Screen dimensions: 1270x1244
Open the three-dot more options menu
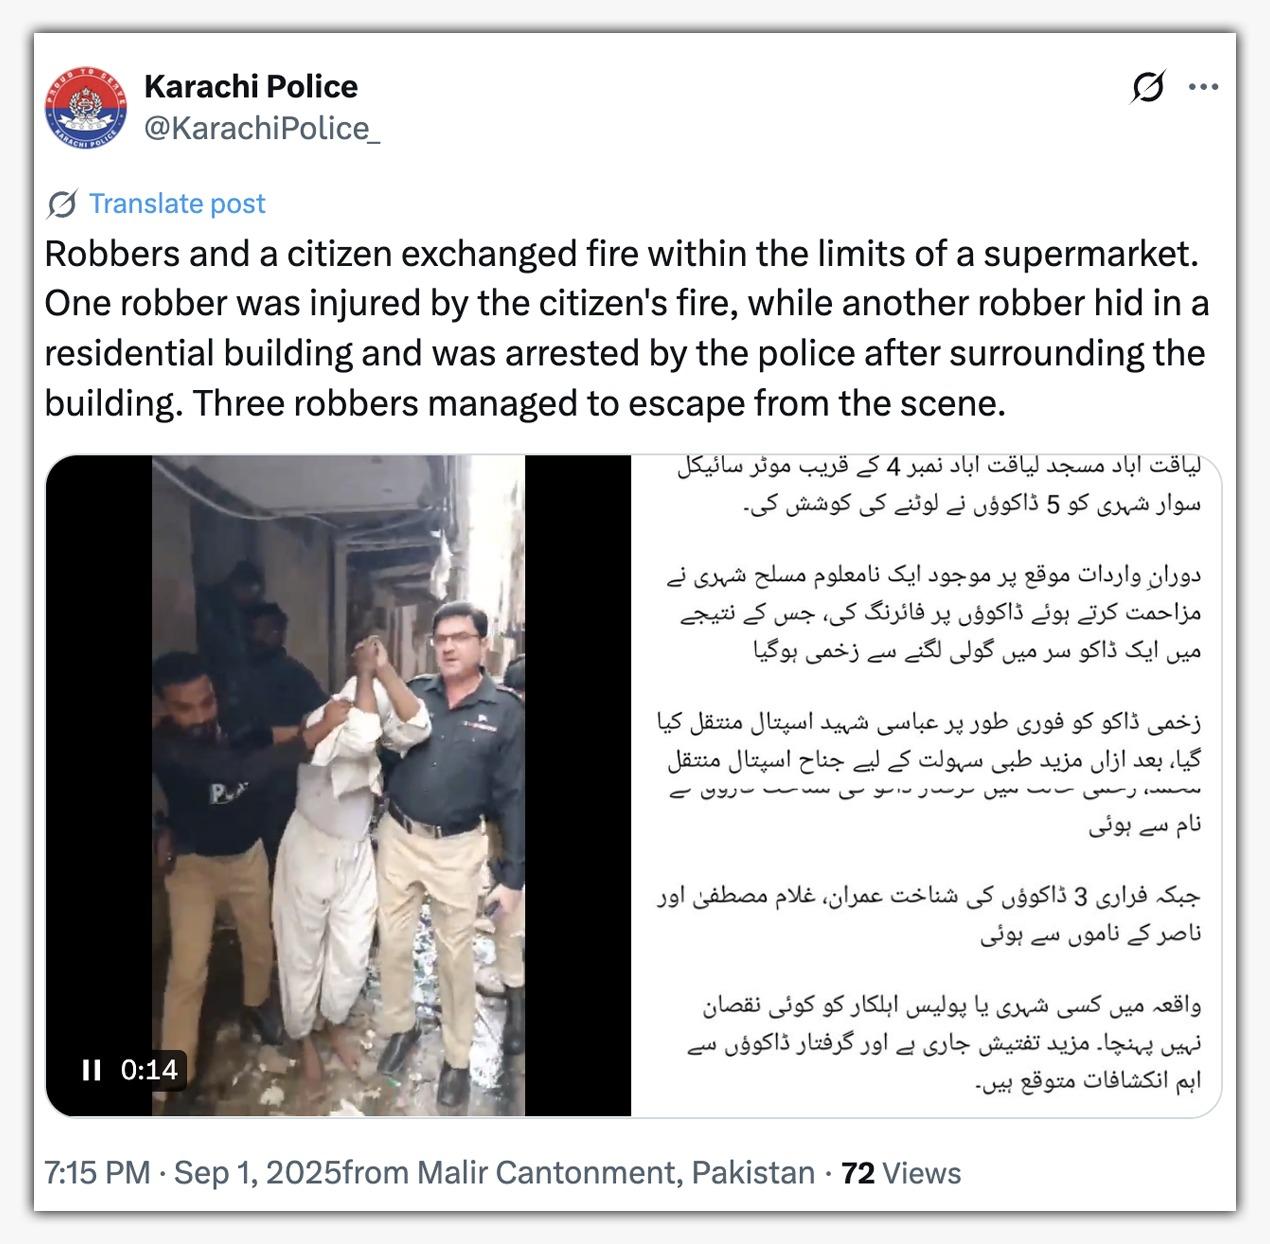pyautogui.click(x=1203, y=87)
